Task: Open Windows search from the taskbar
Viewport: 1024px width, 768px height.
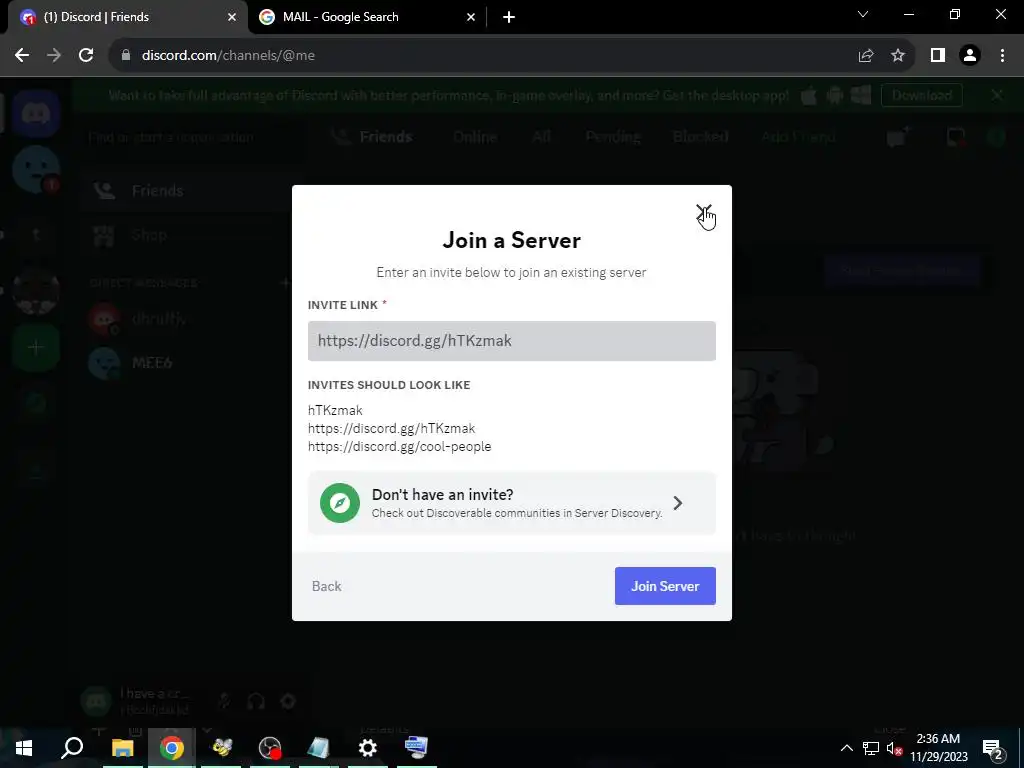Action: [x=72, y=748]
